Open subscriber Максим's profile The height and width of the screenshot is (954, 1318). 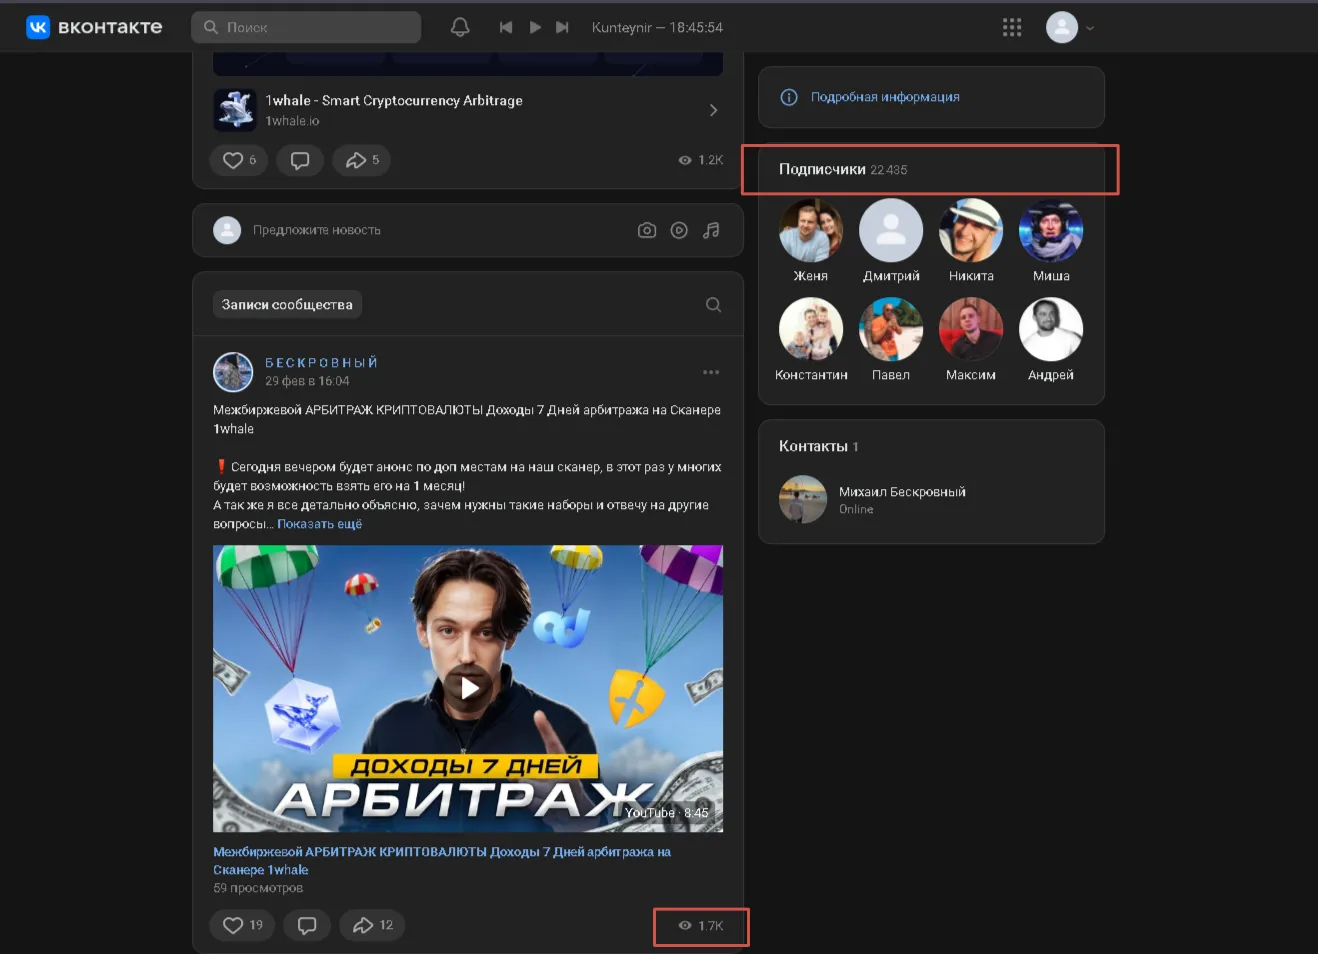pos(971,340)
